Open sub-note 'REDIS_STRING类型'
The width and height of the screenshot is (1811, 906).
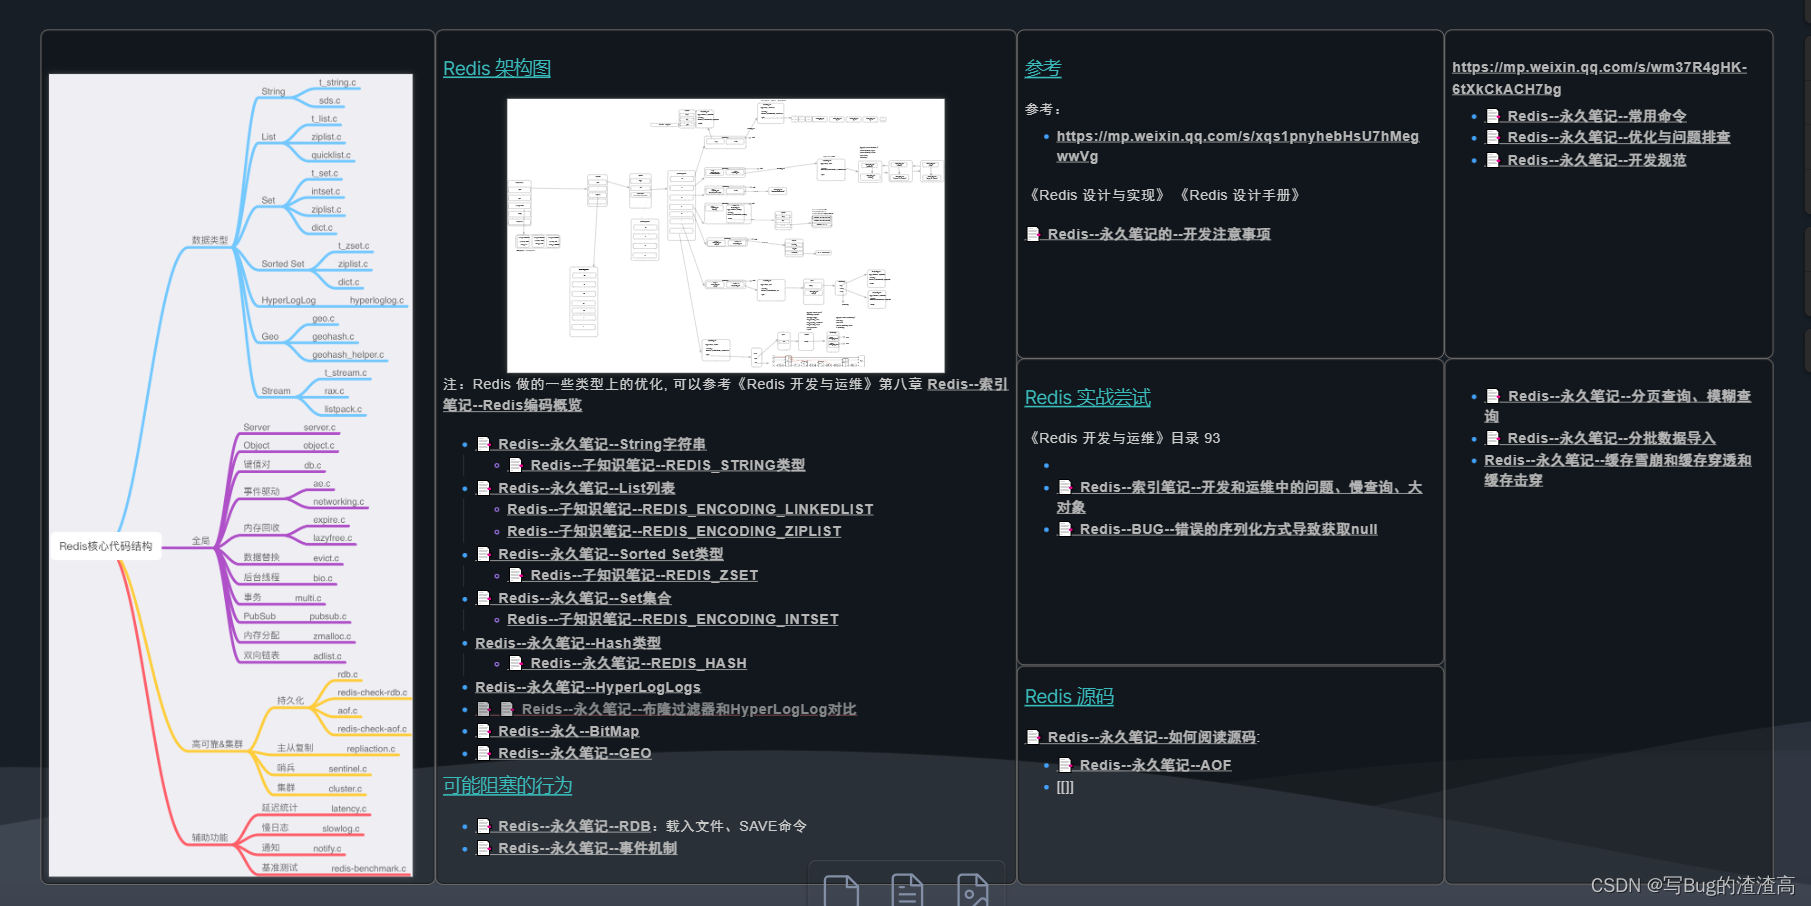[x=668, y=465]
